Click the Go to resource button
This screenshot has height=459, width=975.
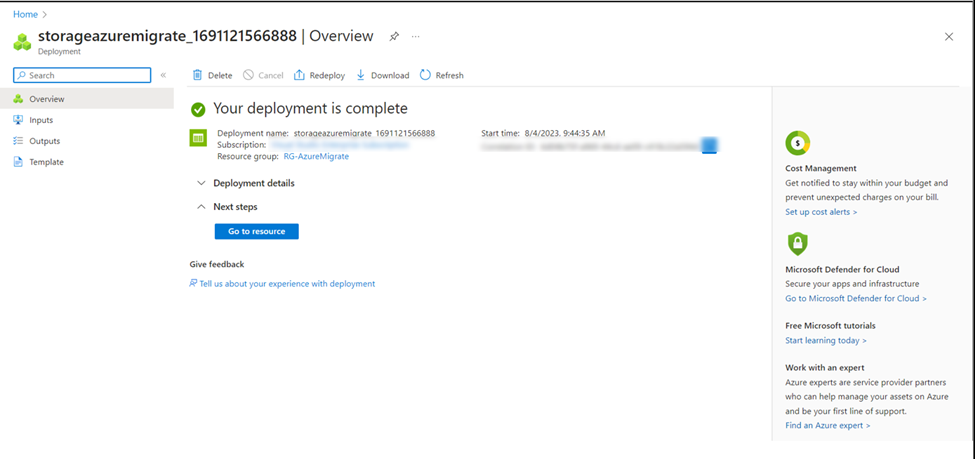coord(257,231)
